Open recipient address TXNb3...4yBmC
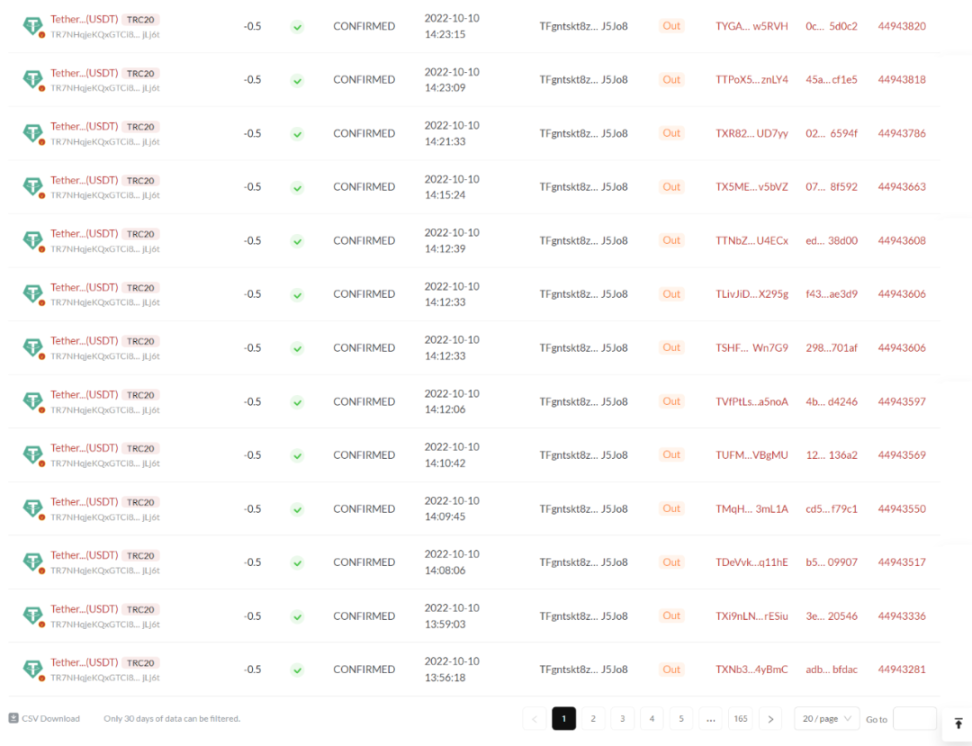The width and height of the screenshot is (972, 746). pyautogui.click(x=752, y=670)
